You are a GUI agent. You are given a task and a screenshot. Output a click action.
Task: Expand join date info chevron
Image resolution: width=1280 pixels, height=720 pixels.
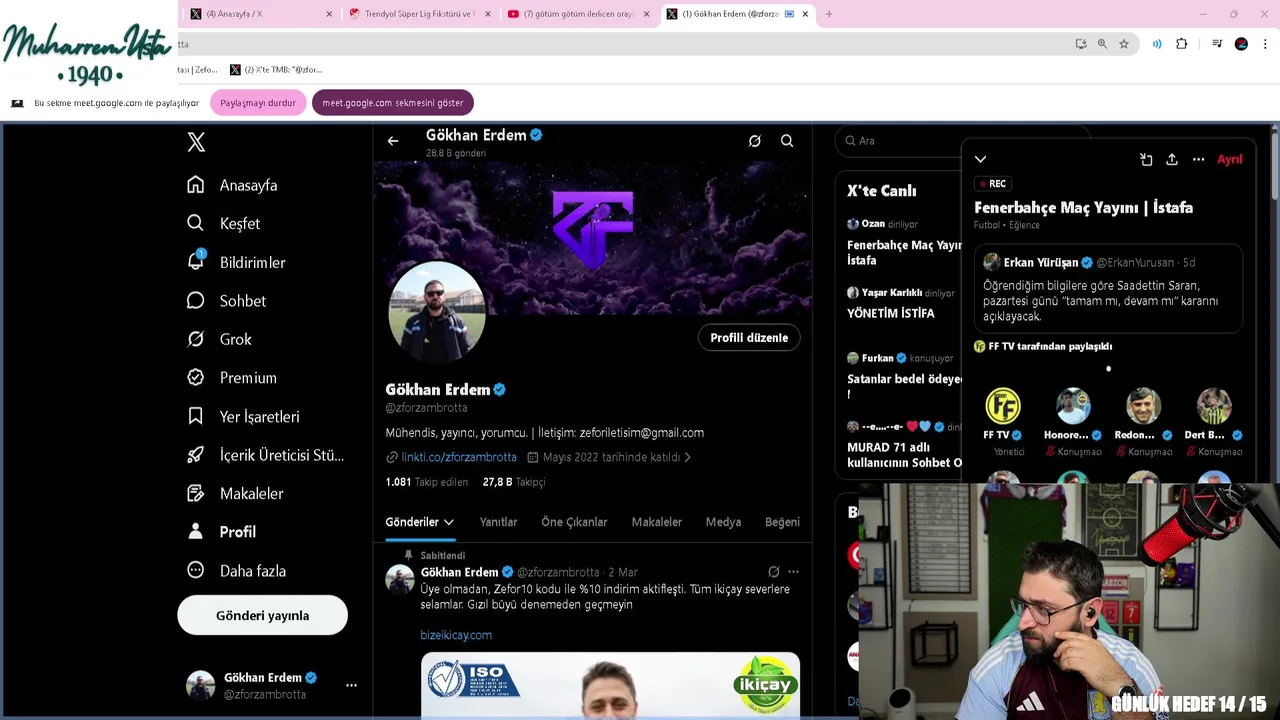(687, 457)
